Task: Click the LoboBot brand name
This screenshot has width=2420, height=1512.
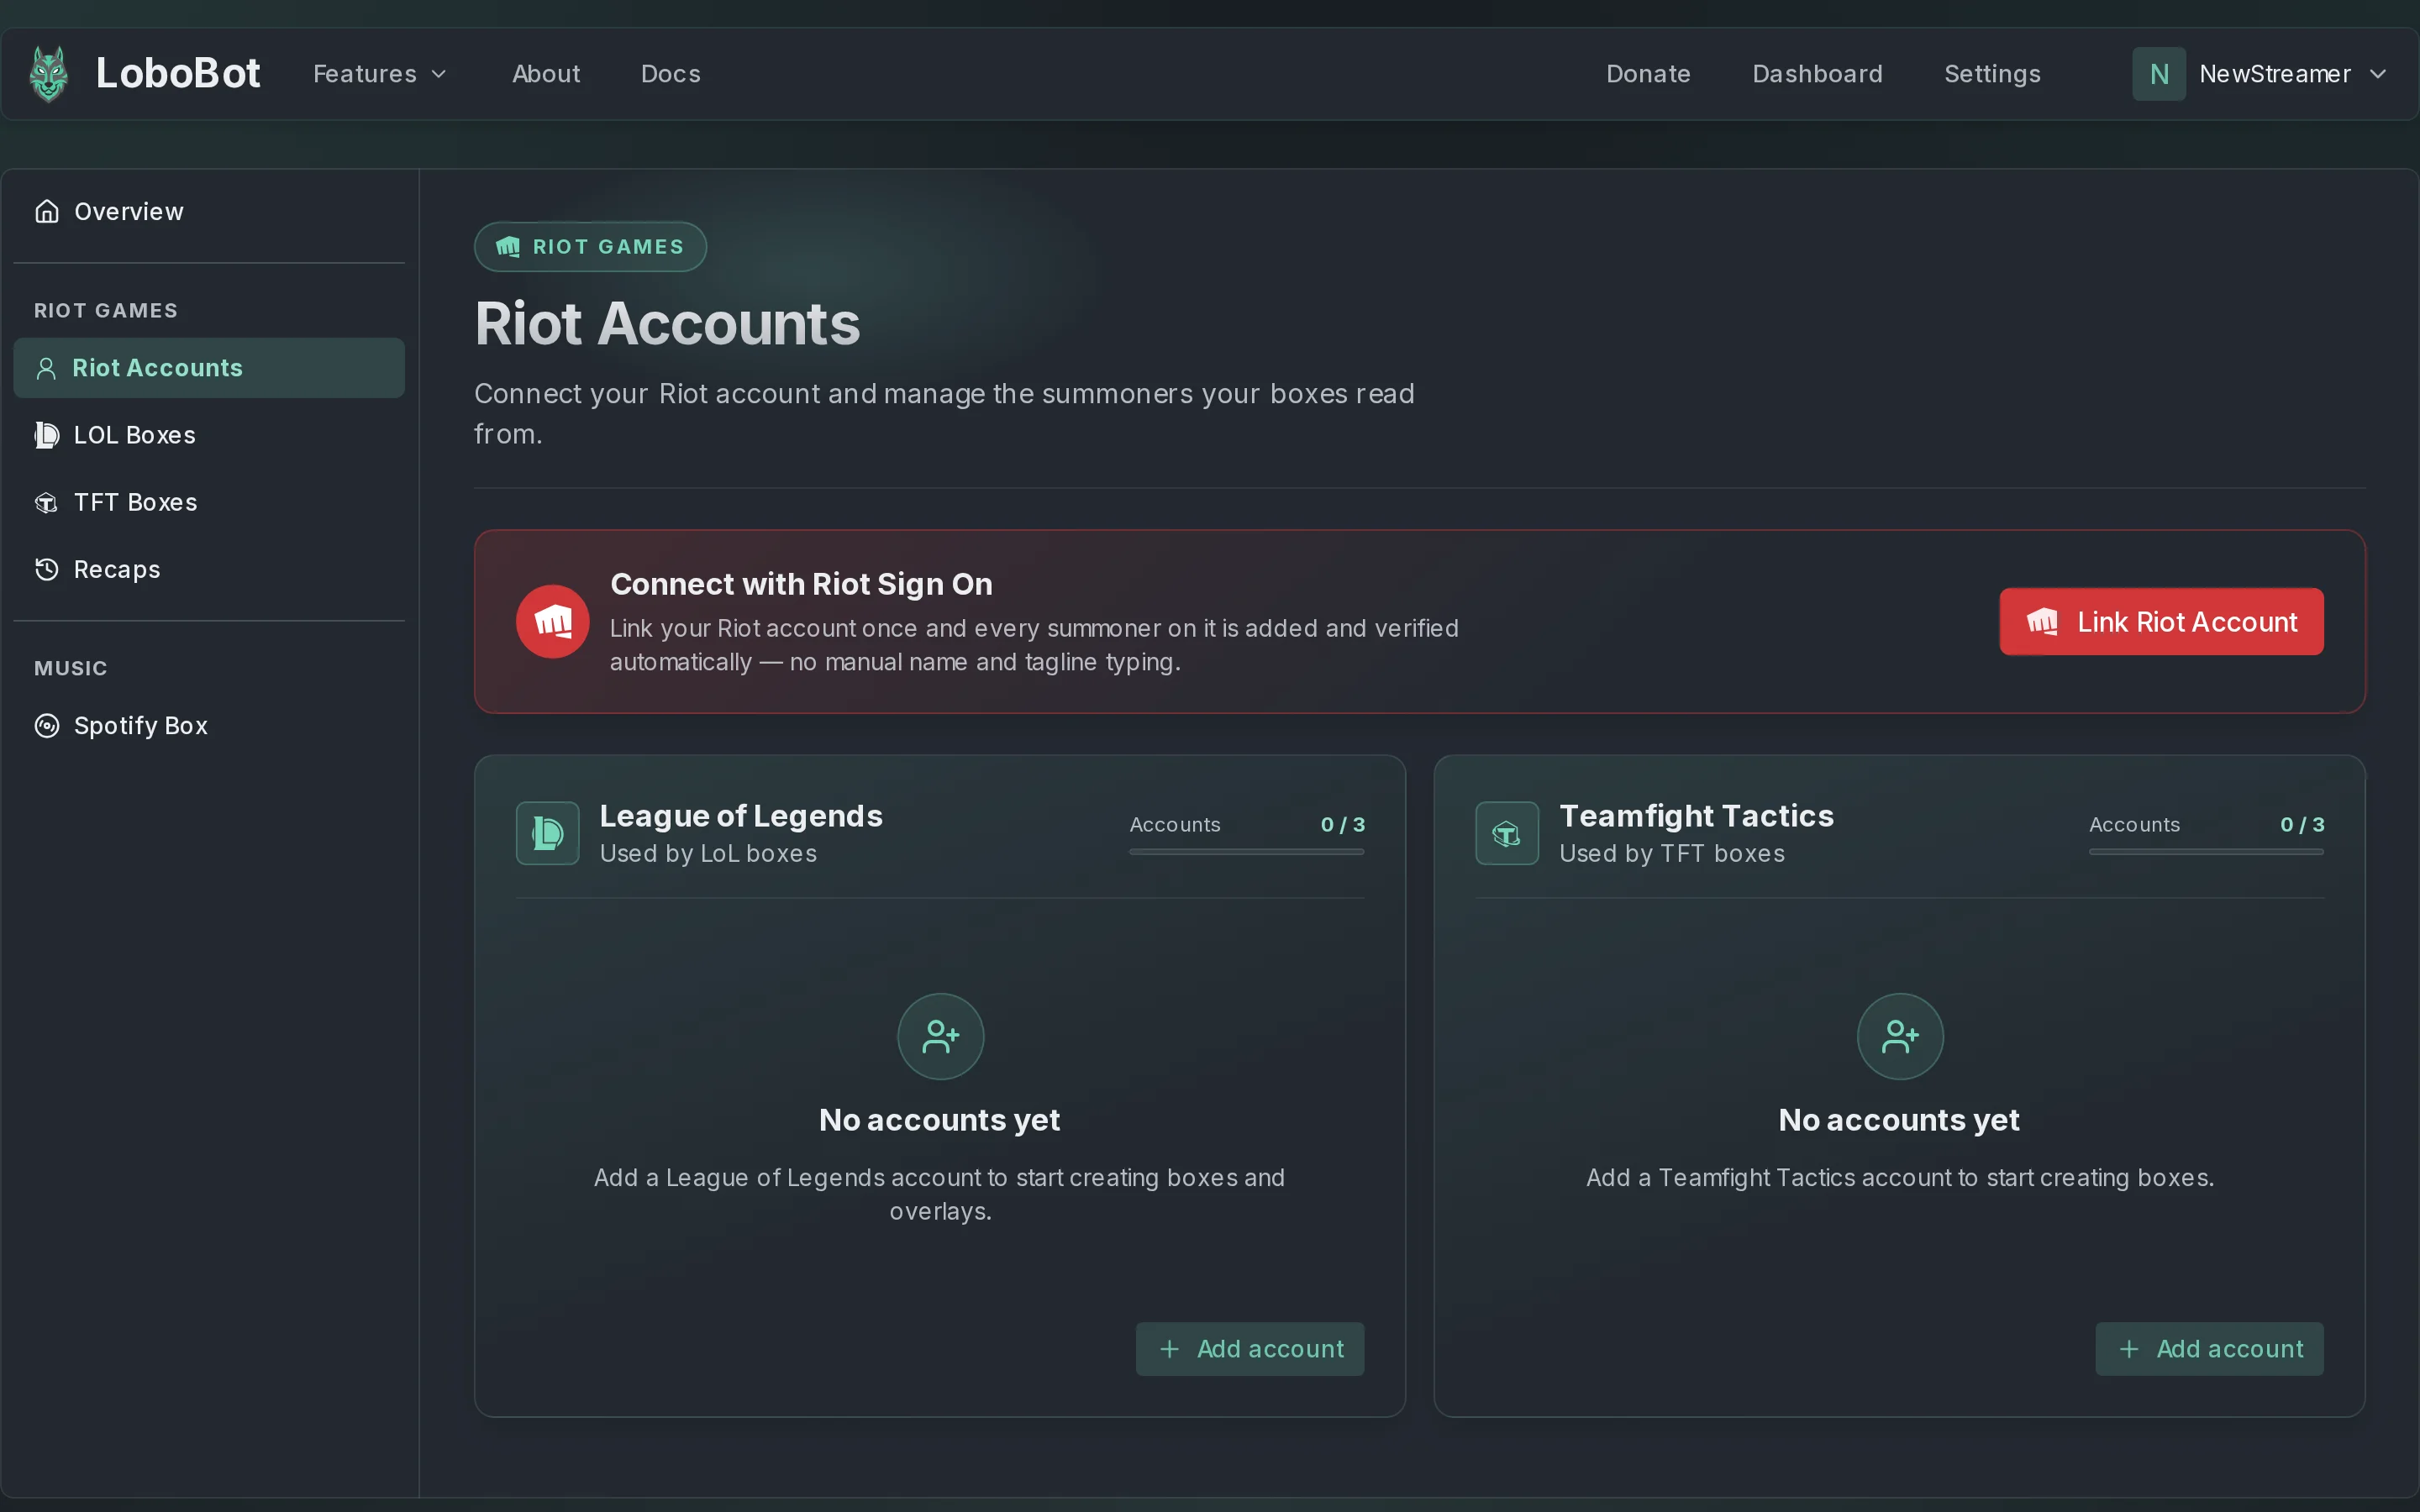Action: (178, 74)
